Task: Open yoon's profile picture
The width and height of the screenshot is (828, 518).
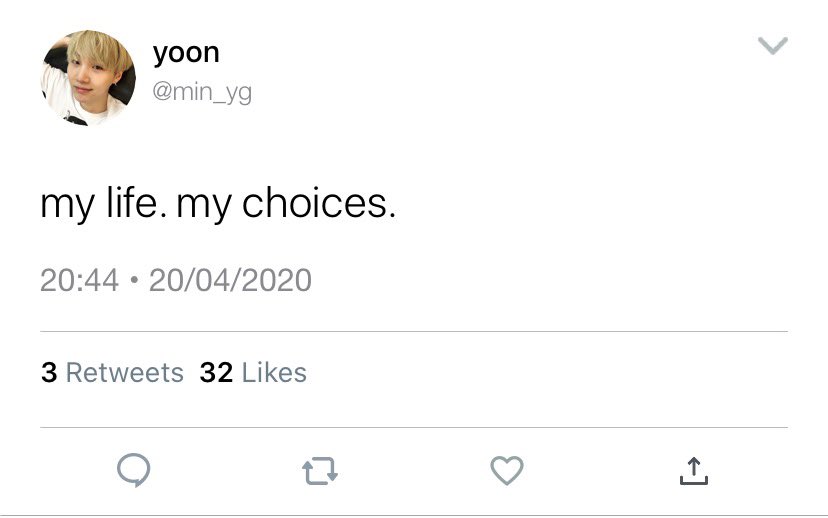Action: pos(88,78)
